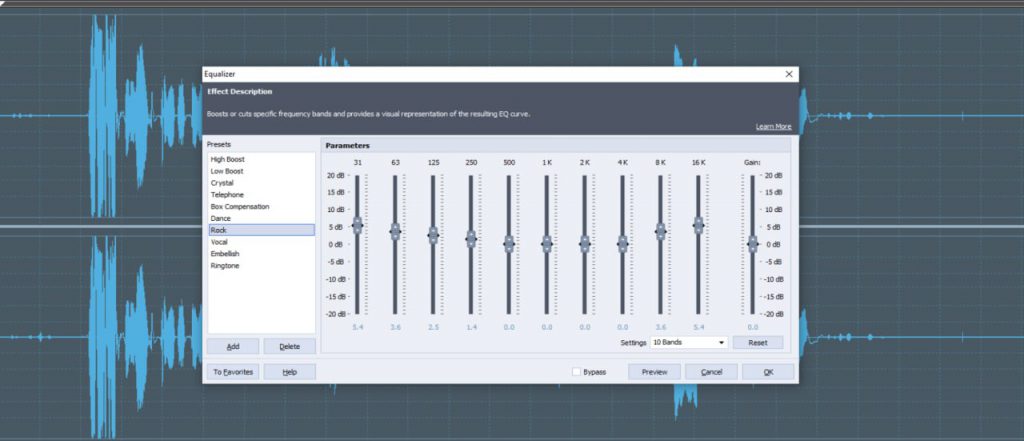
Task: Click the Gain slider handle
Action: pyautogui.click(x=752, y=243)
